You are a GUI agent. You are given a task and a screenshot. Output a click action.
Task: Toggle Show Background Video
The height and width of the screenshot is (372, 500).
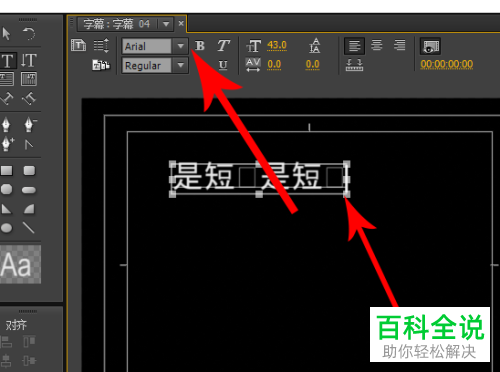click(430, 46)
